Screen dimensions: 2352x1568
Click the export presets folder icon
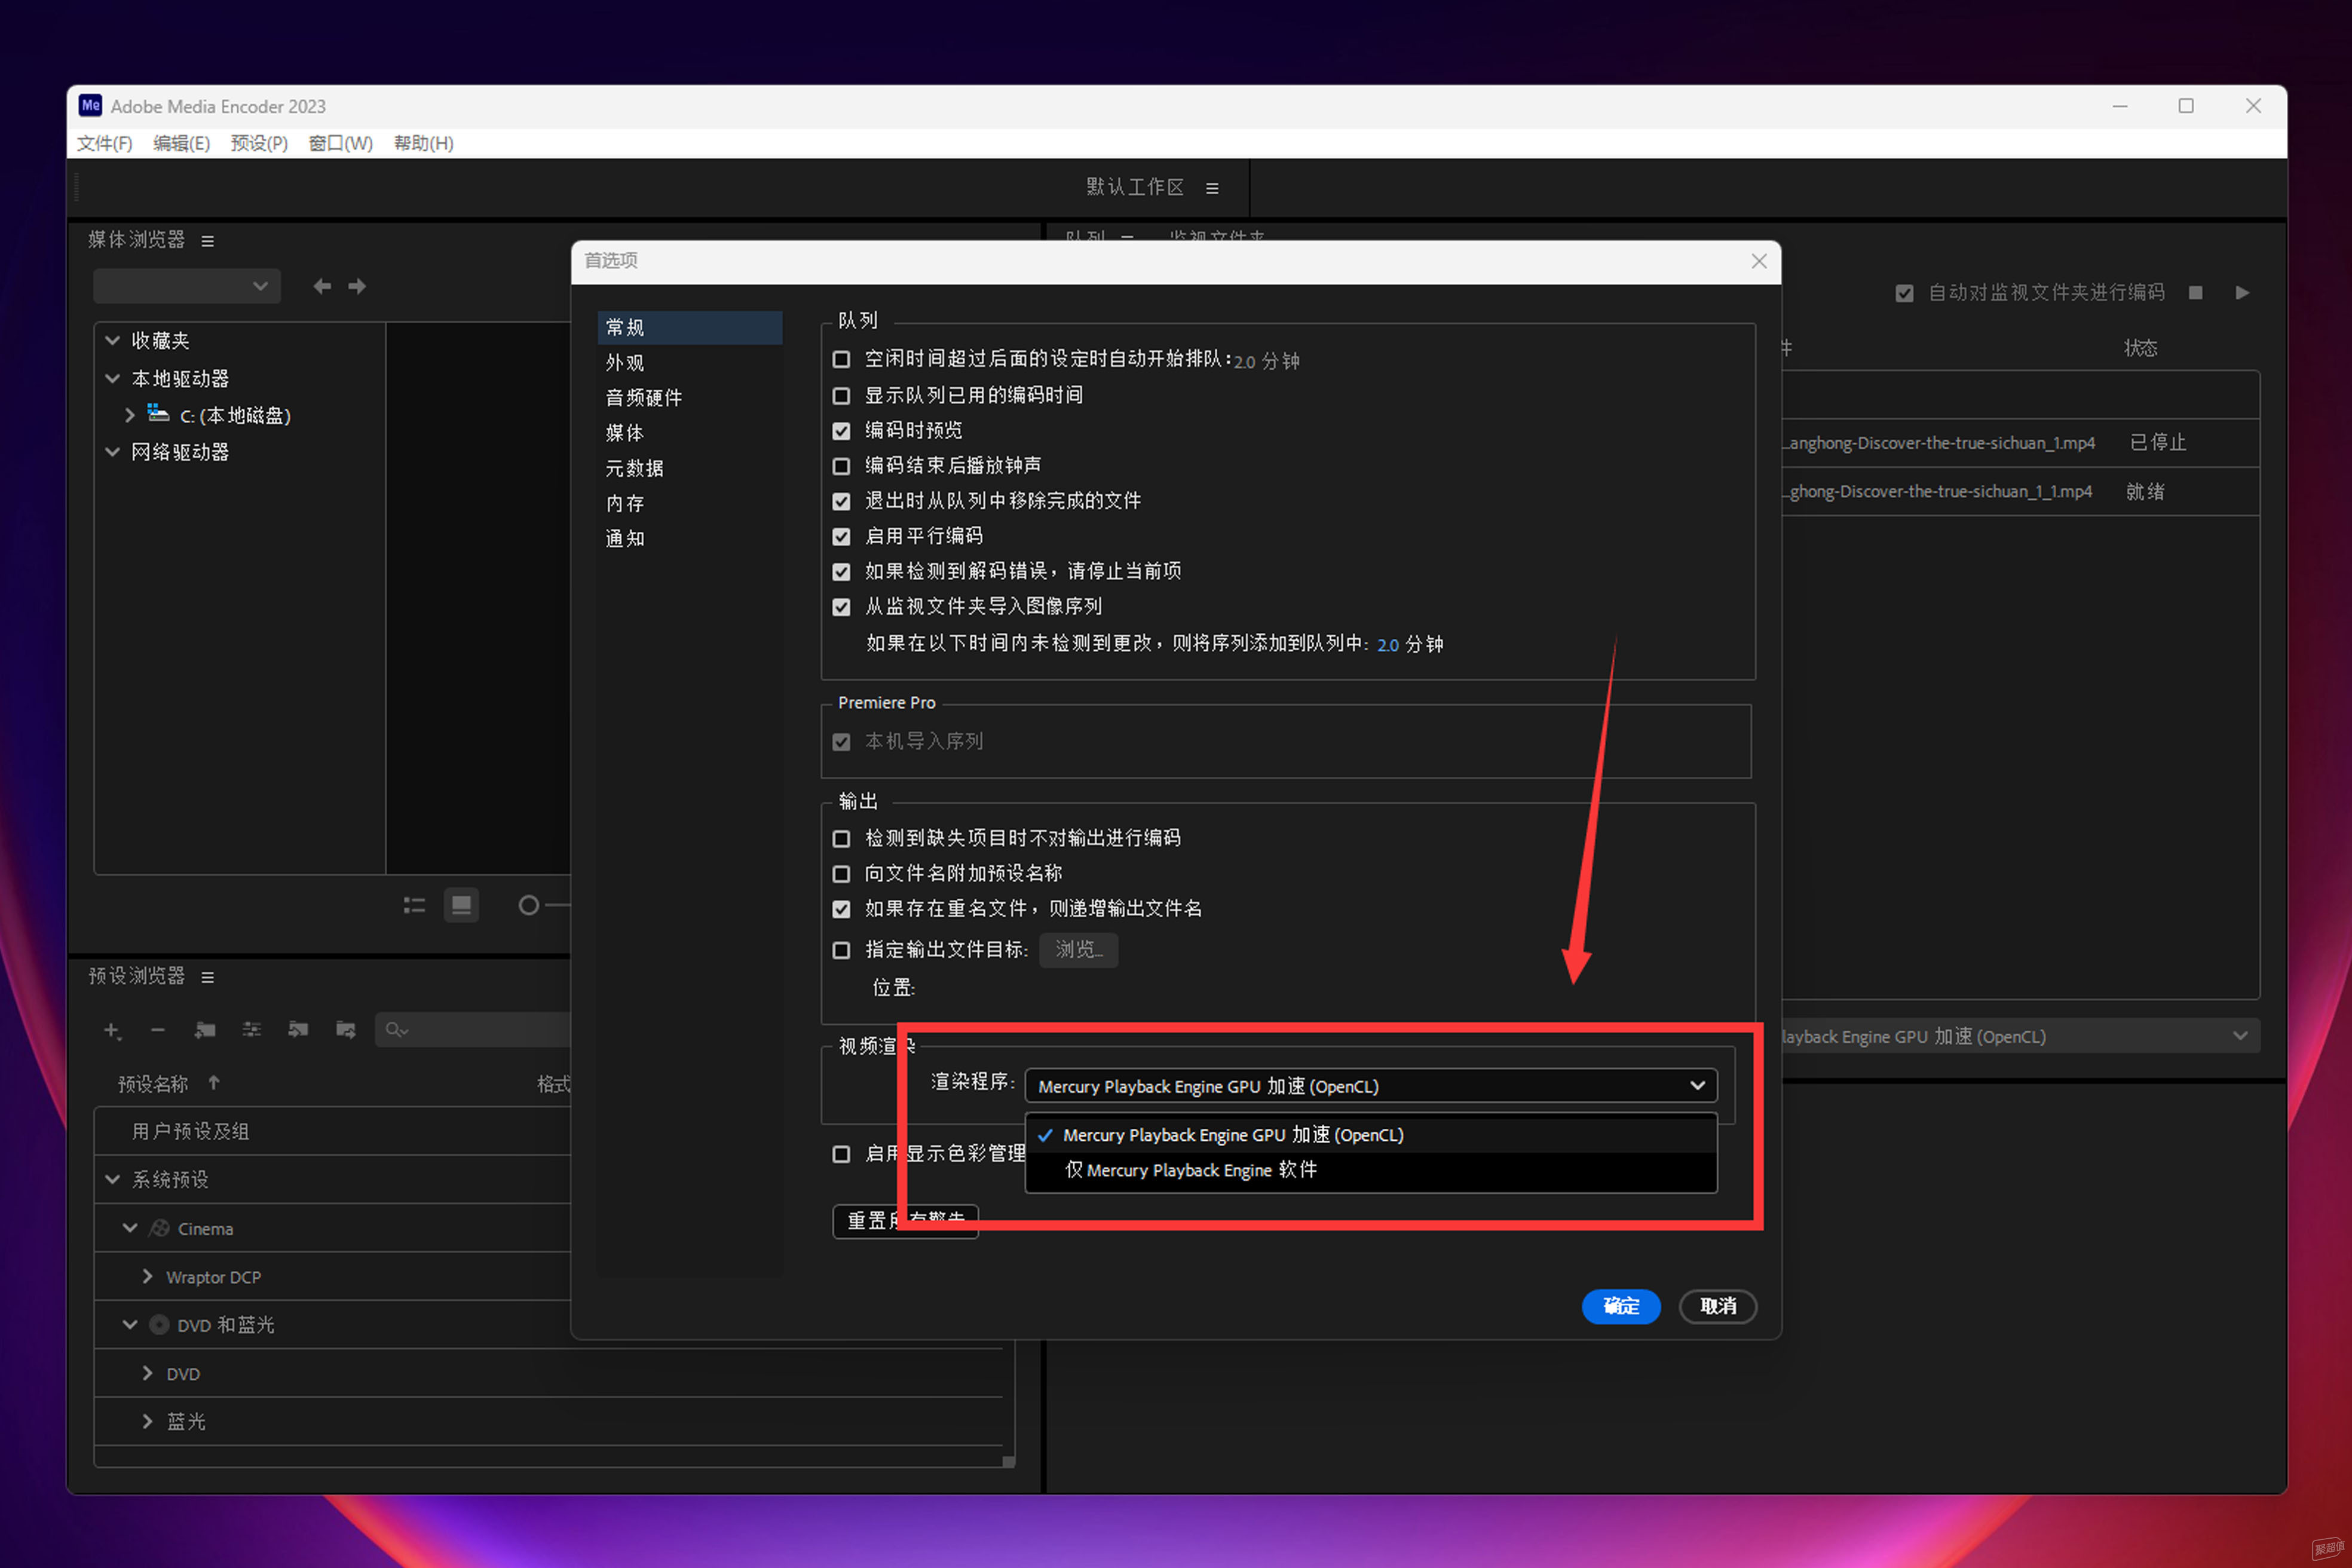click(346, 1030)
